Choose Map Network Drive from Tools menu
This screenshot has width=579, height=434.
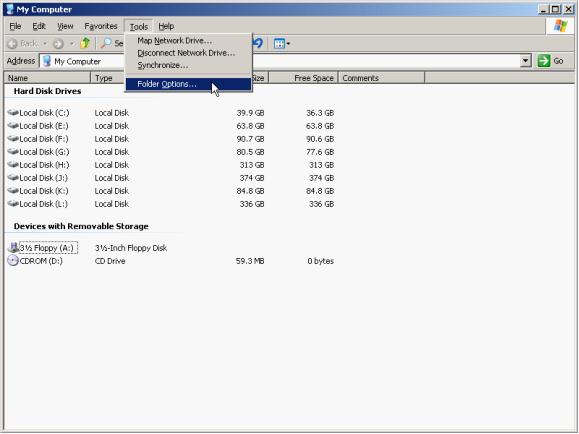[x=188, y=41]
